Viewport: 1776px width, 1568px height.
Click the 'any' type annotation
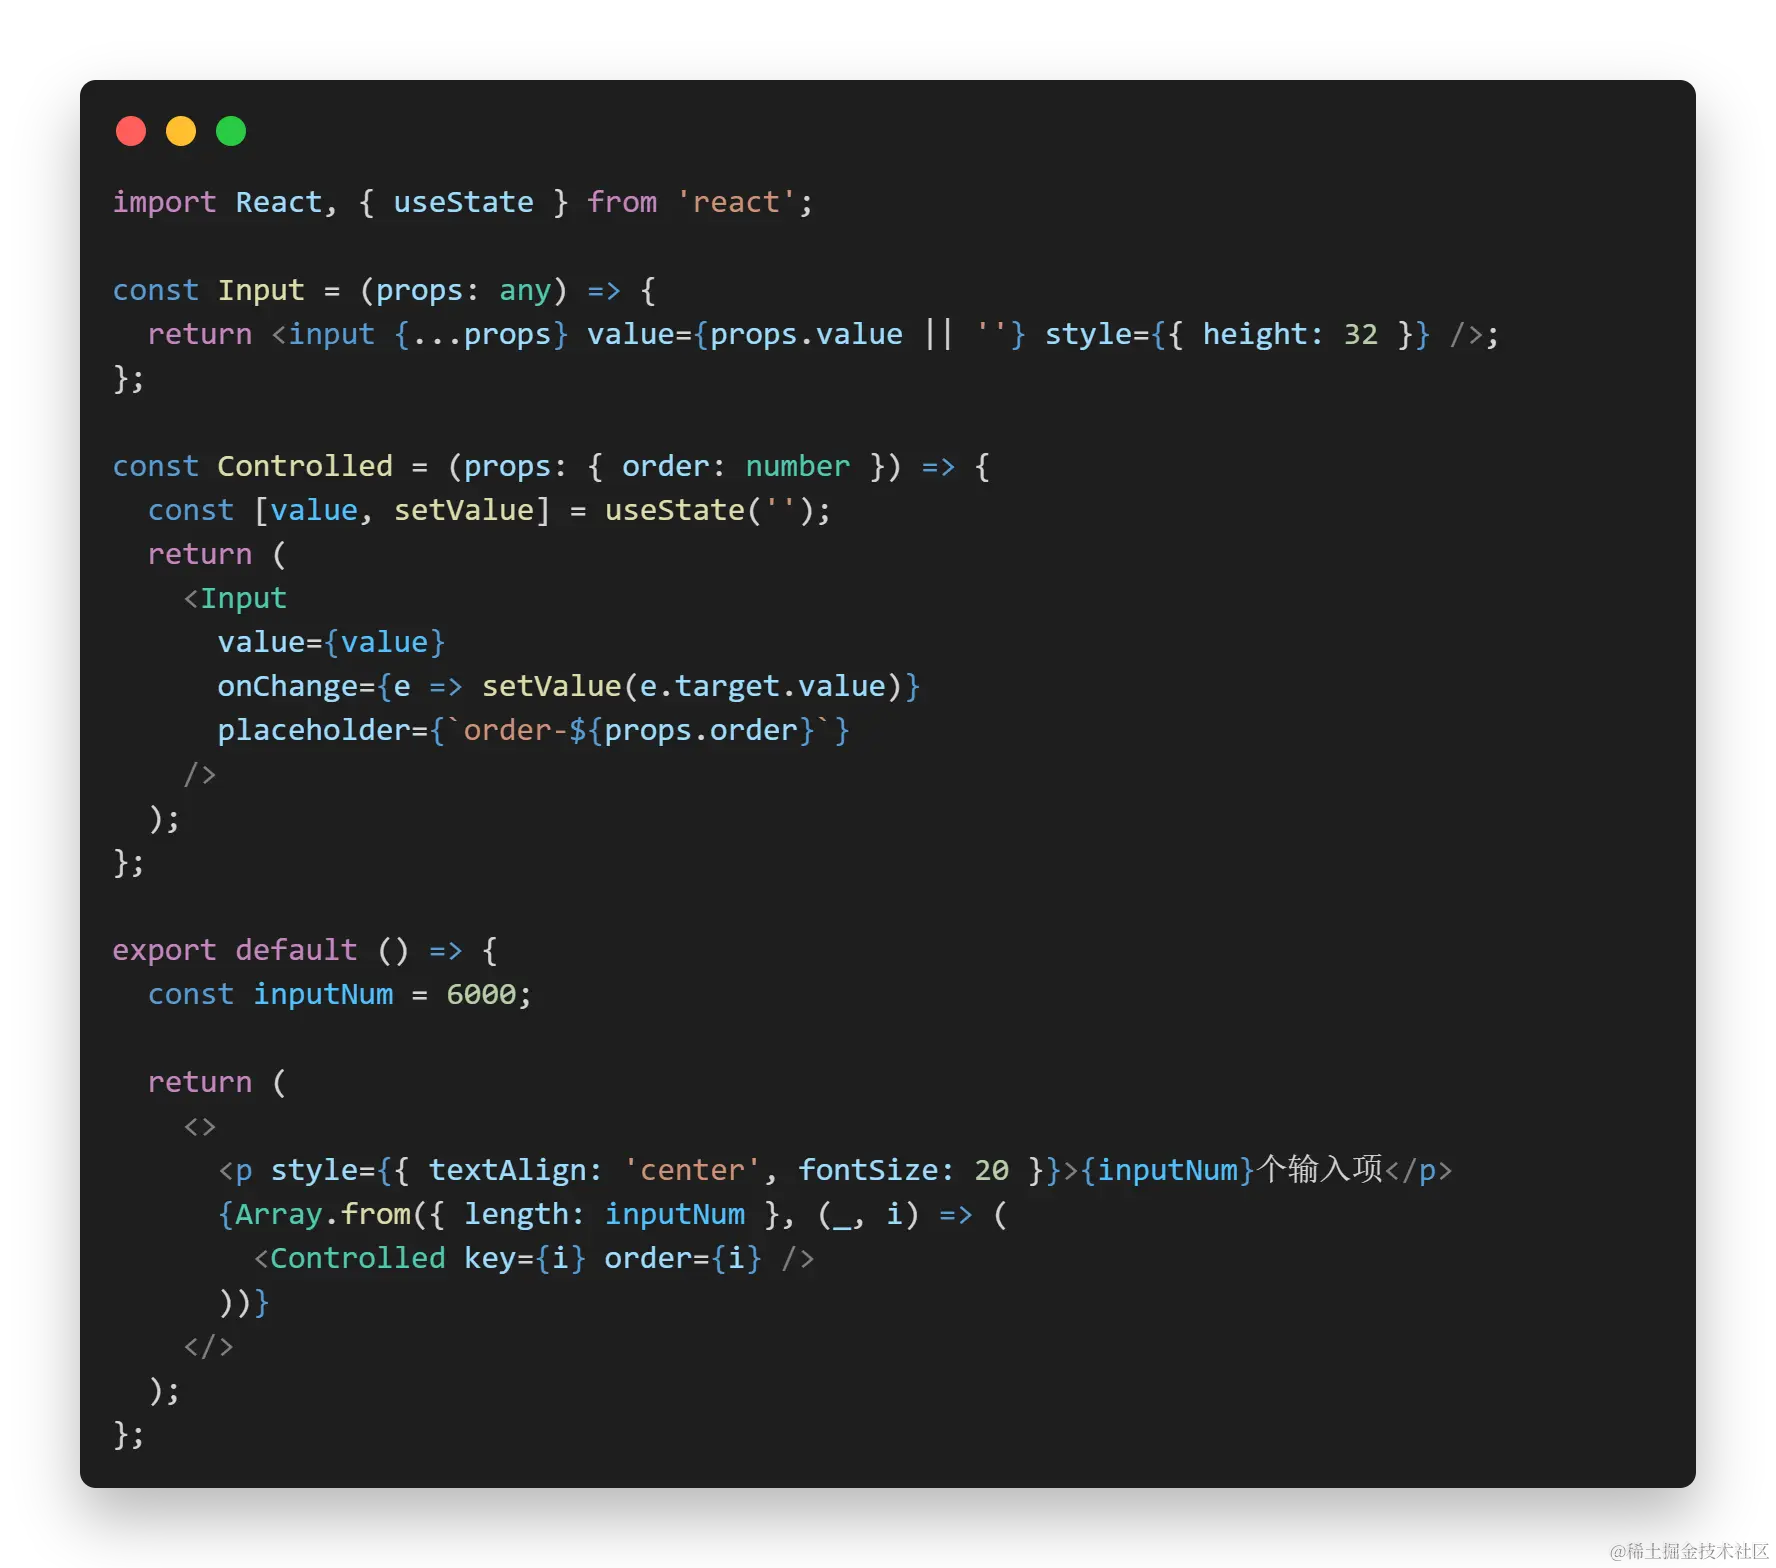coord(525,290)
